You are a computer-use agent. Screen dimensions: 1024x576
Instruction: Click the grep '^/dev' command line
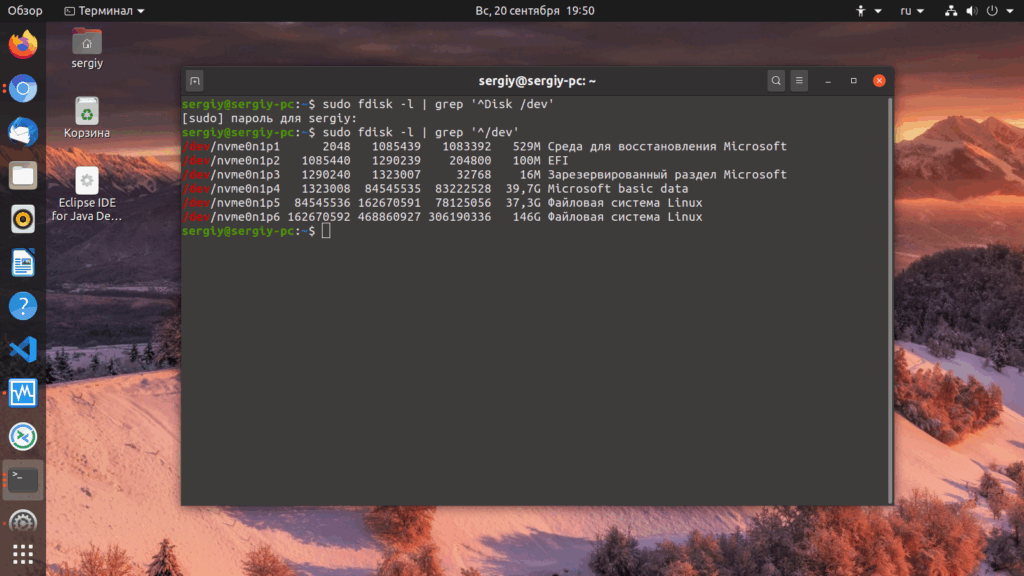tap(351, 133)
